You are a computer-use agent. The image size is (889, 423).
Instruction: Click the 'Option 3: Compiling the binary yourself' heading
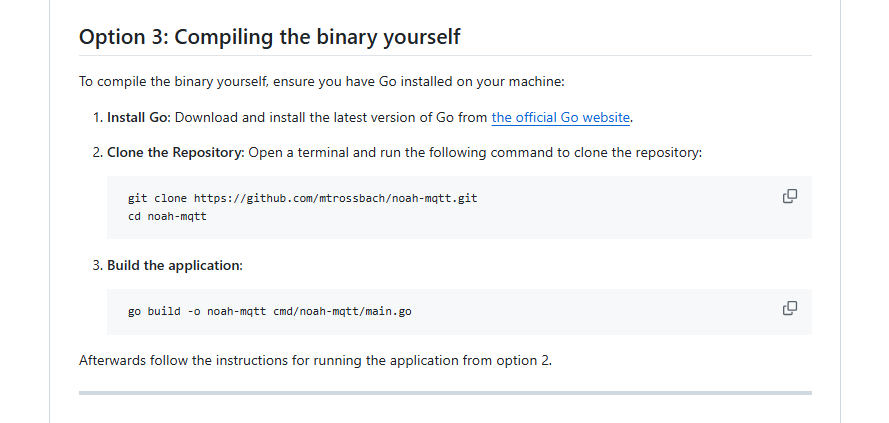[269, 37]
